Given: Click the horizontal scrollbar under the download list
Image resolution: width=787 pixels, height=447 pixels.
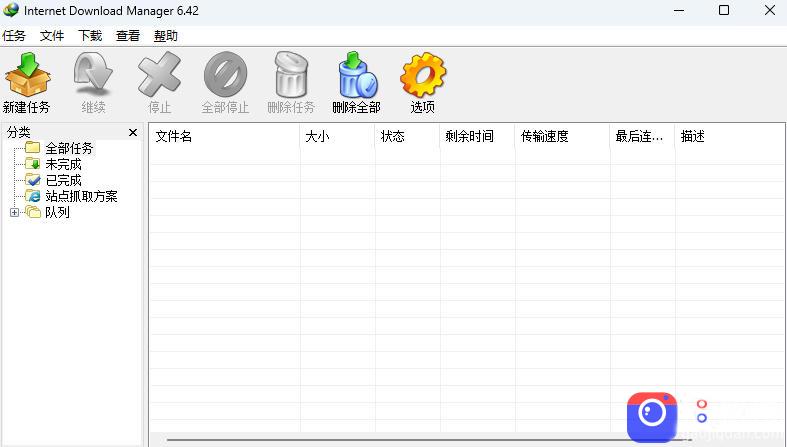Looking at the screenshot, I should tap(429, 439).
